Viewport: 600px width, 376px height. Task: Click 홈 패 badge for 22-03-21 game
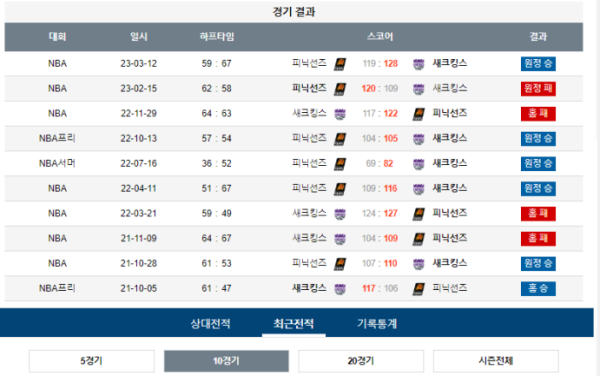pos(538,213)
